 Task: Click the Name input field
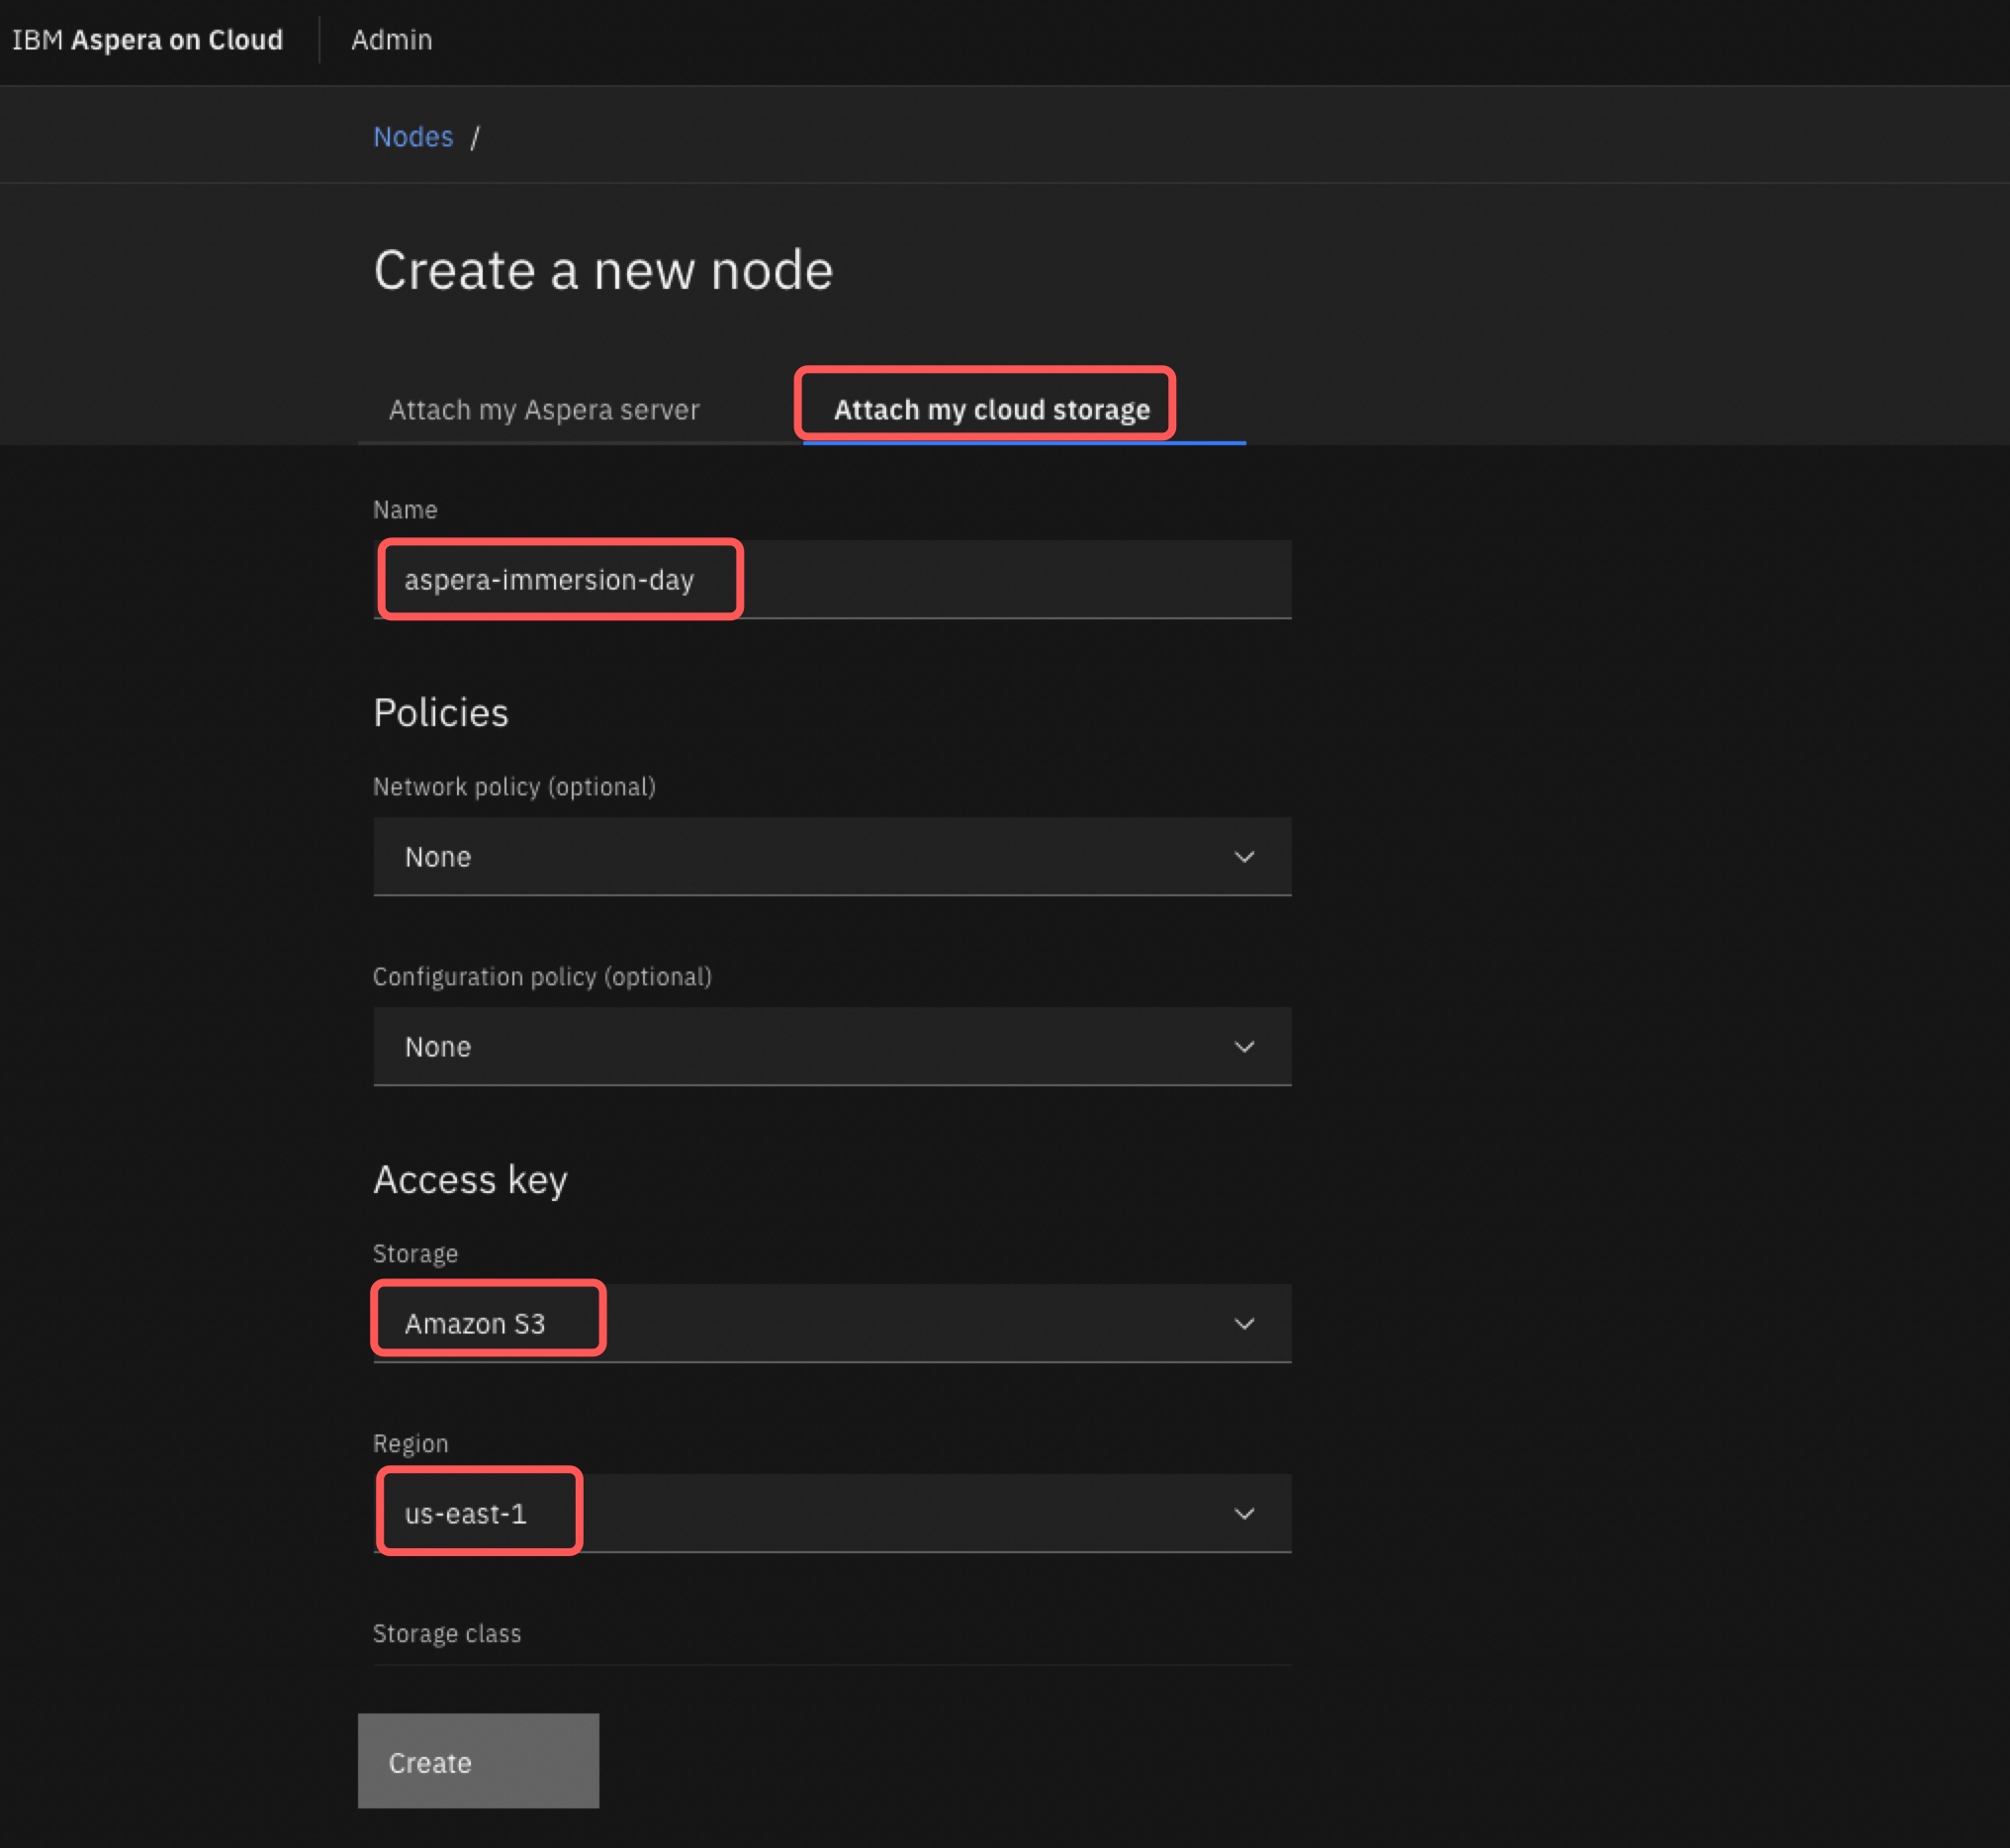(x=832, y=580)
